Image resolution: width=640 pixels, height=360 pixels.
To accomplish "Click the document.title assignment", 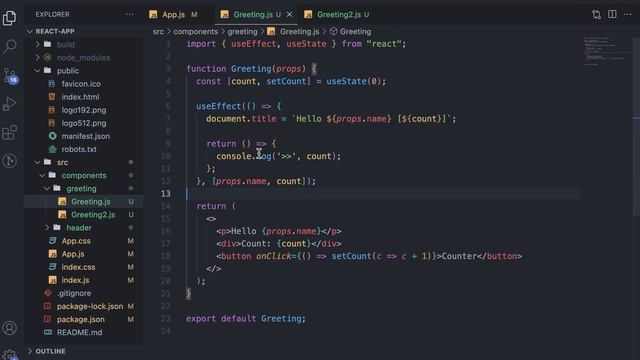I will [x=331, y=119].
